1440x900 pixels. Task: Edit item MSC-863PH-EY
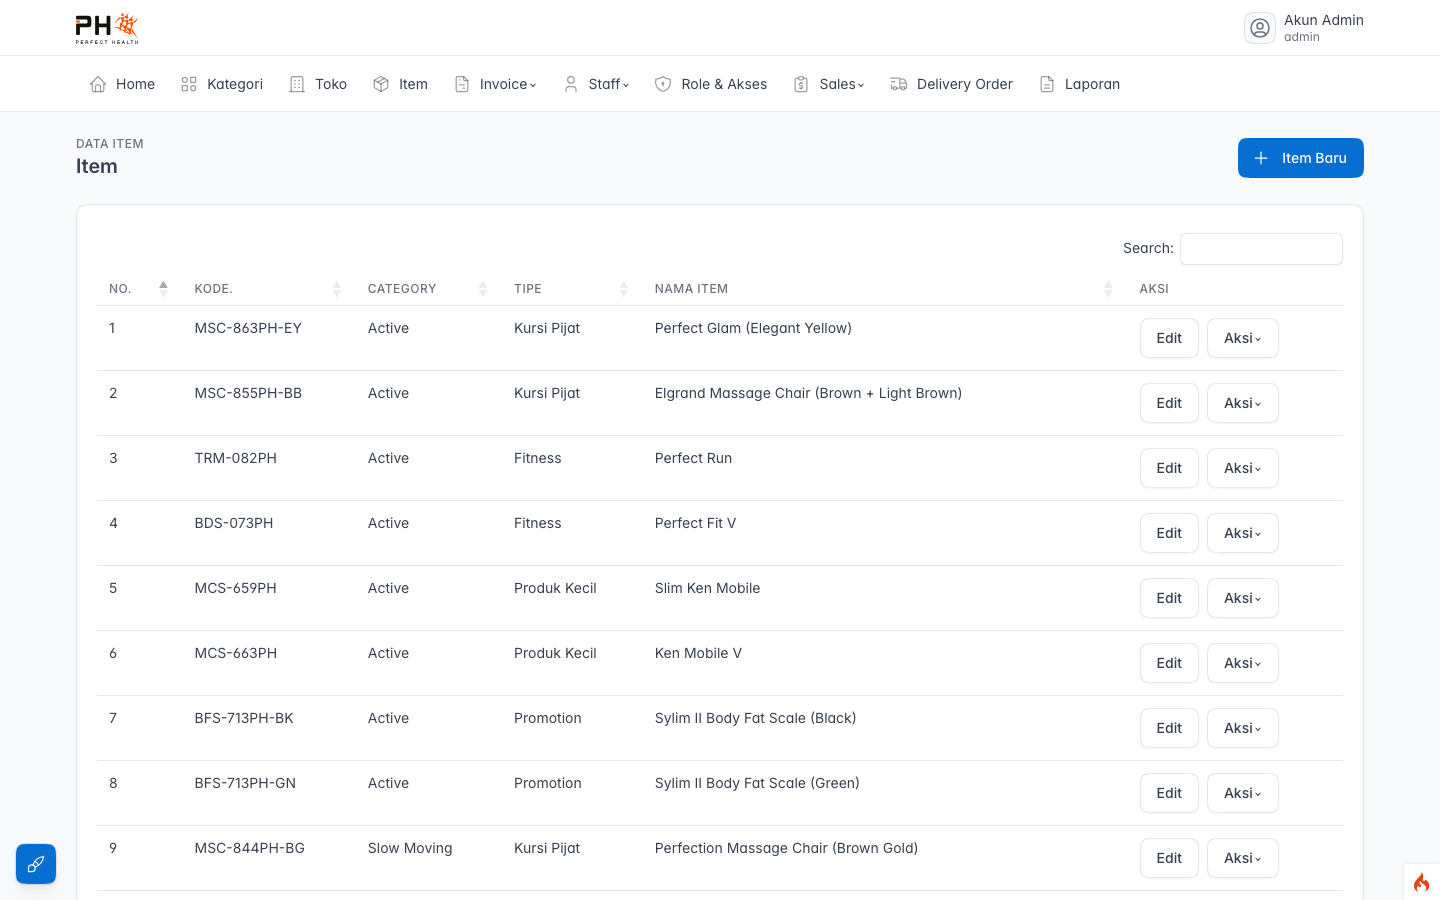[1169, 338]
